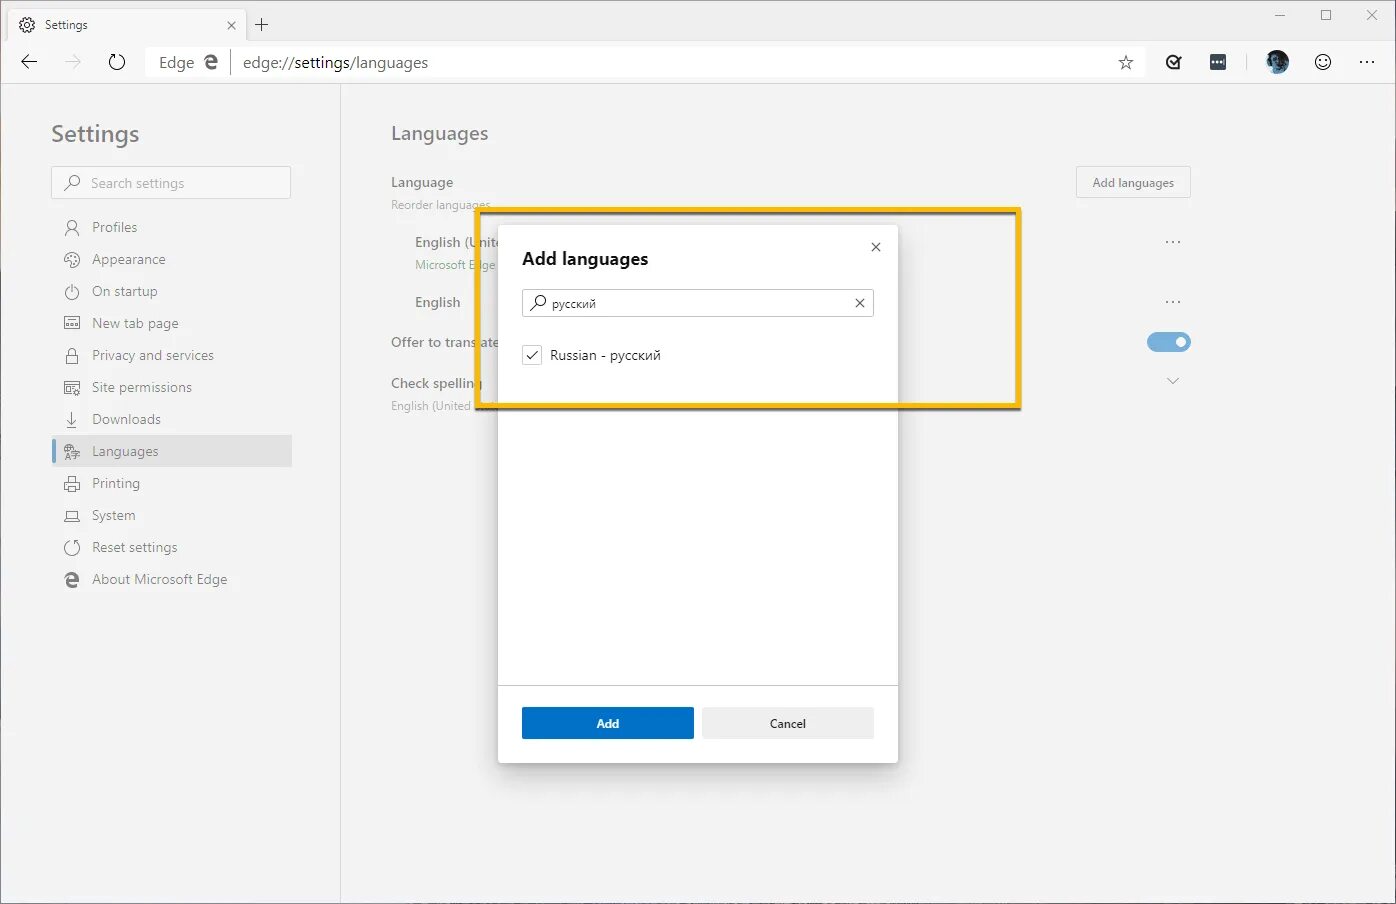The image size is (1396, 904).
Task: Toggle Offer to translate pages switch
Action: click(x=1168, y=341)
